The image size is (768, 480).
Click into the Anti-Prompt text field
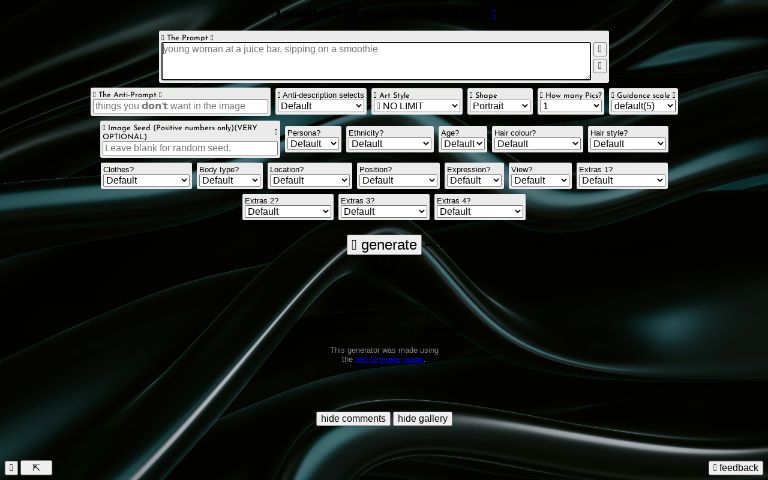tap(180, 106)
